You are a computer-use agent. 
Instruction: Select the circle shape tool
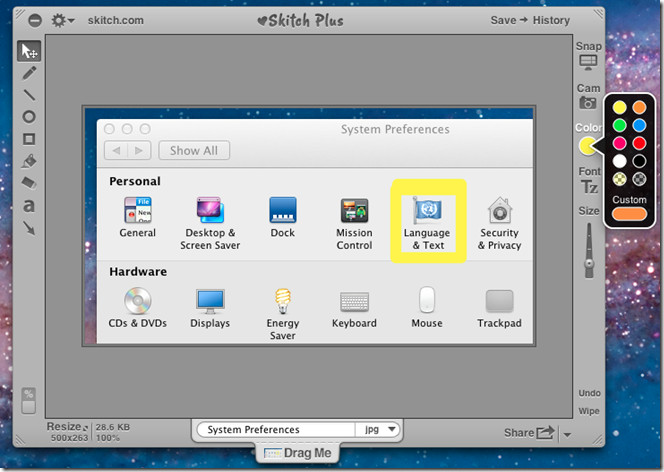[29, 117]
